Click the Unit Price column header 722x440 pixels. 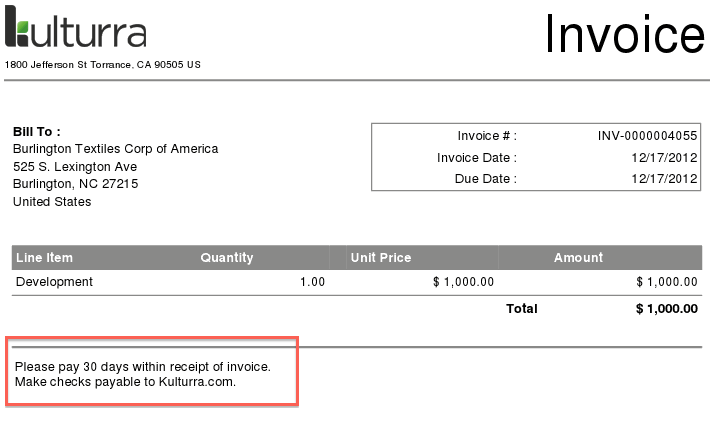[x=381, y=258]
